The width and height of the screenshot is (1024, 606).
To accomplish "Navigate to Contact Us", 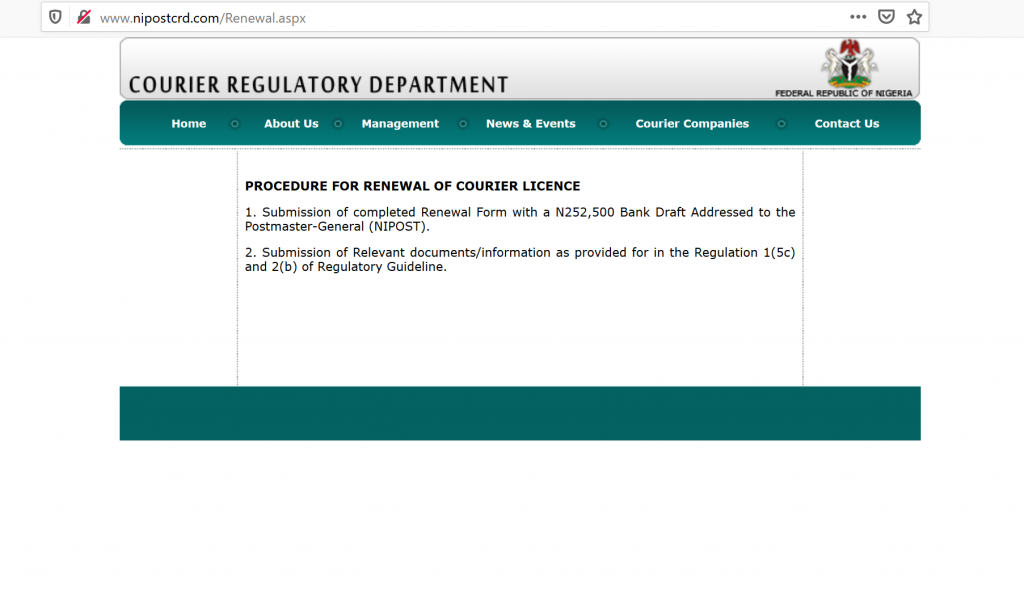I will point(846,124).
